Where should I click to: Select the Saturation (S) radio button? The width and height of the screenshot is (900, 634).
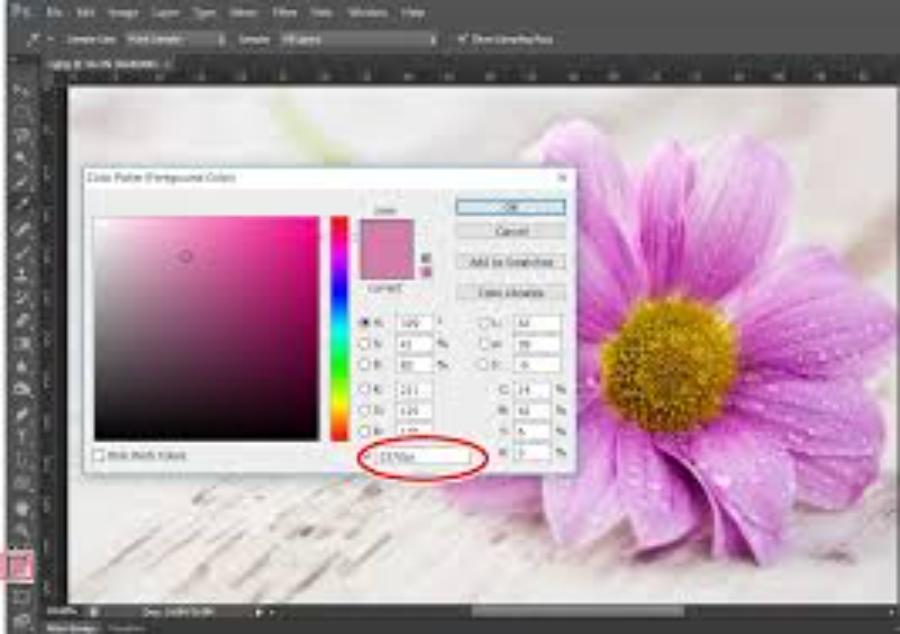click(365, 344)
